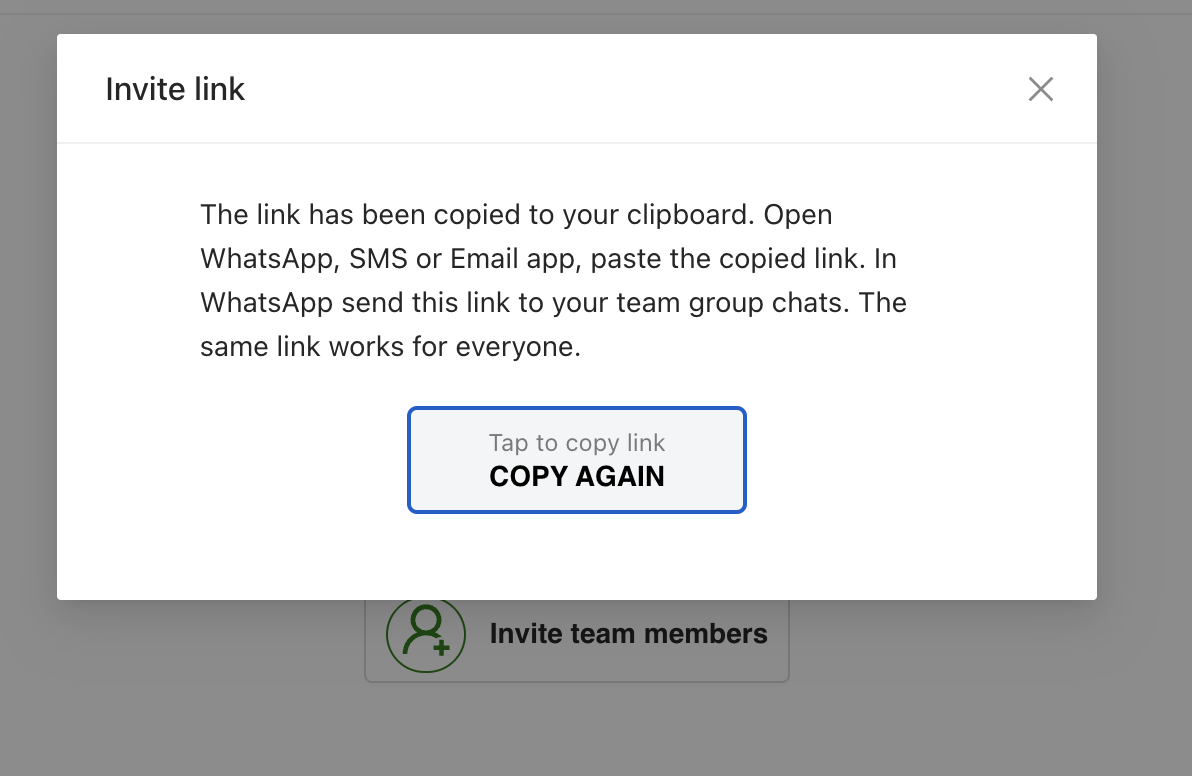The width and height of the screenshot is (1192, 776).
Task: Select the Invite team members text label
Action: (628, 634)
